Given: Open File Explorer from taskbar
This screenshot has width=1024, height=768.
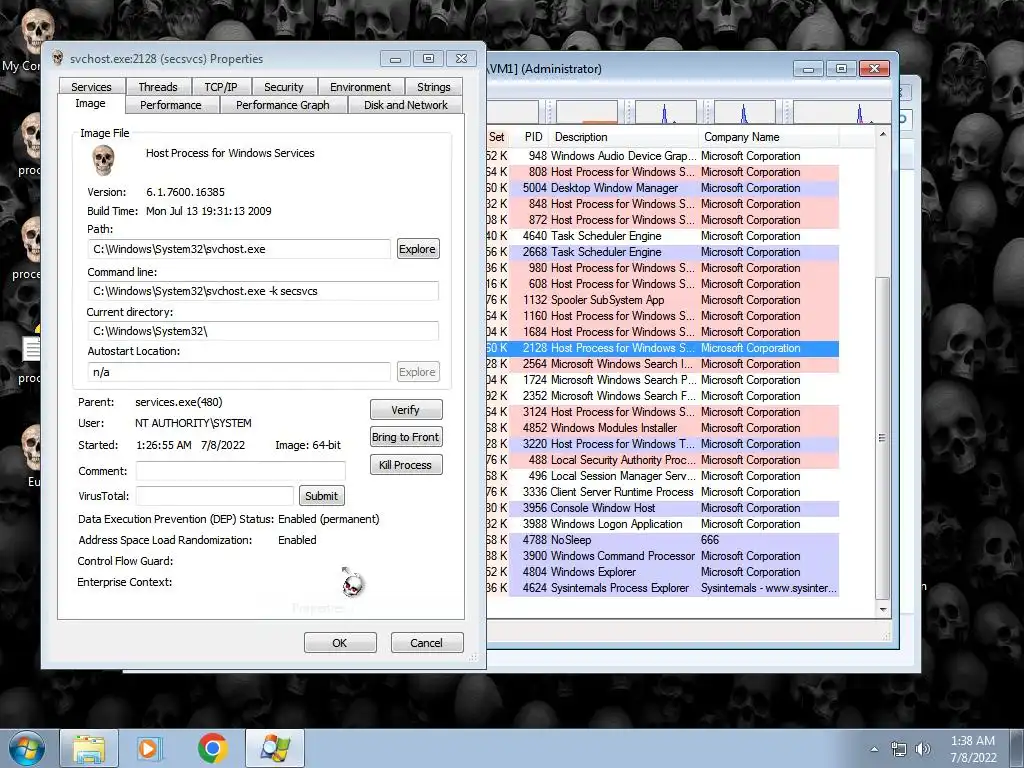Looking at the screenshot, I should pos(89,748).
